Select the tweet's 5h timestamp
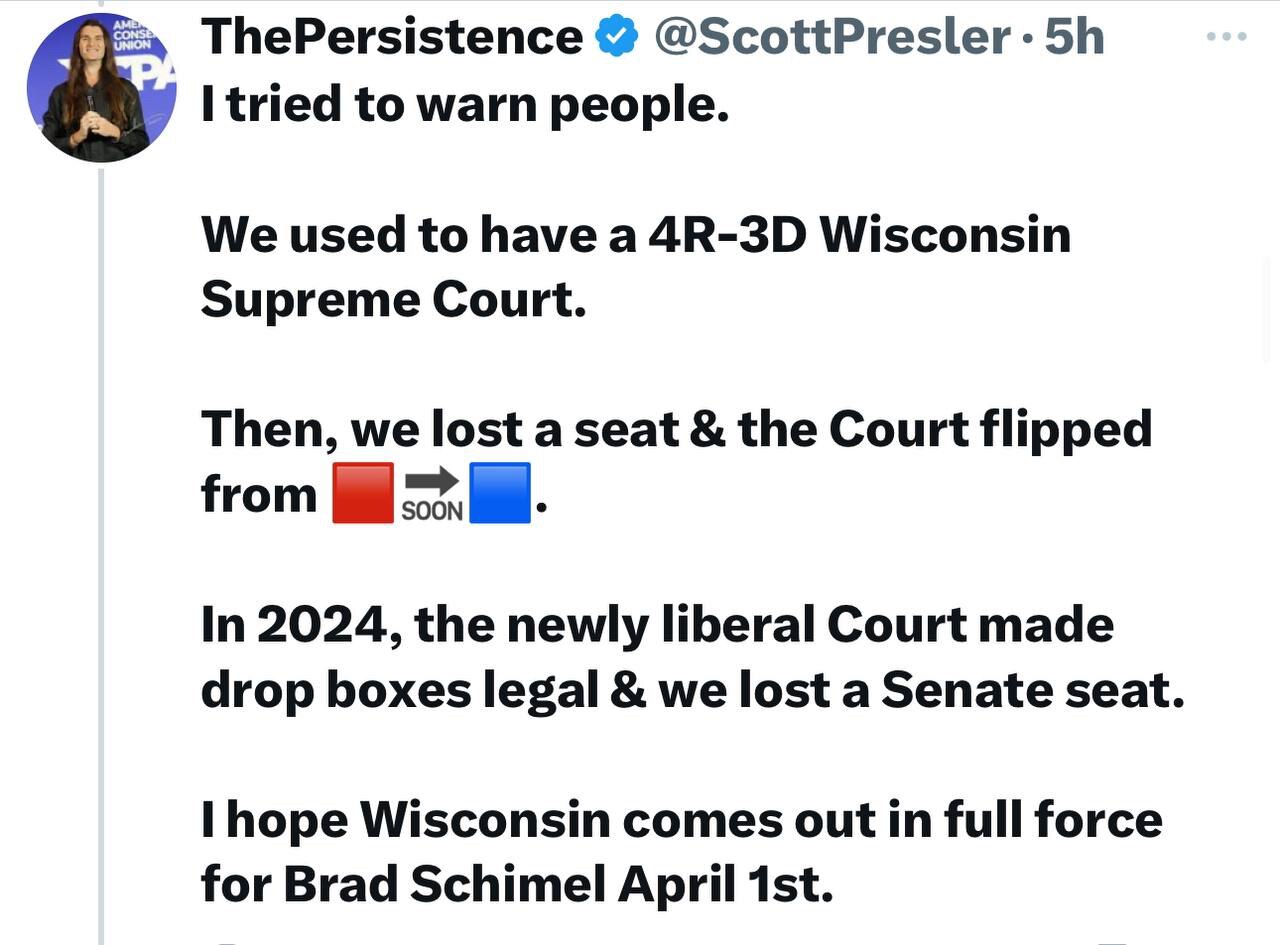Screen dimensions: 1280x945 (x=1077, y=36)
